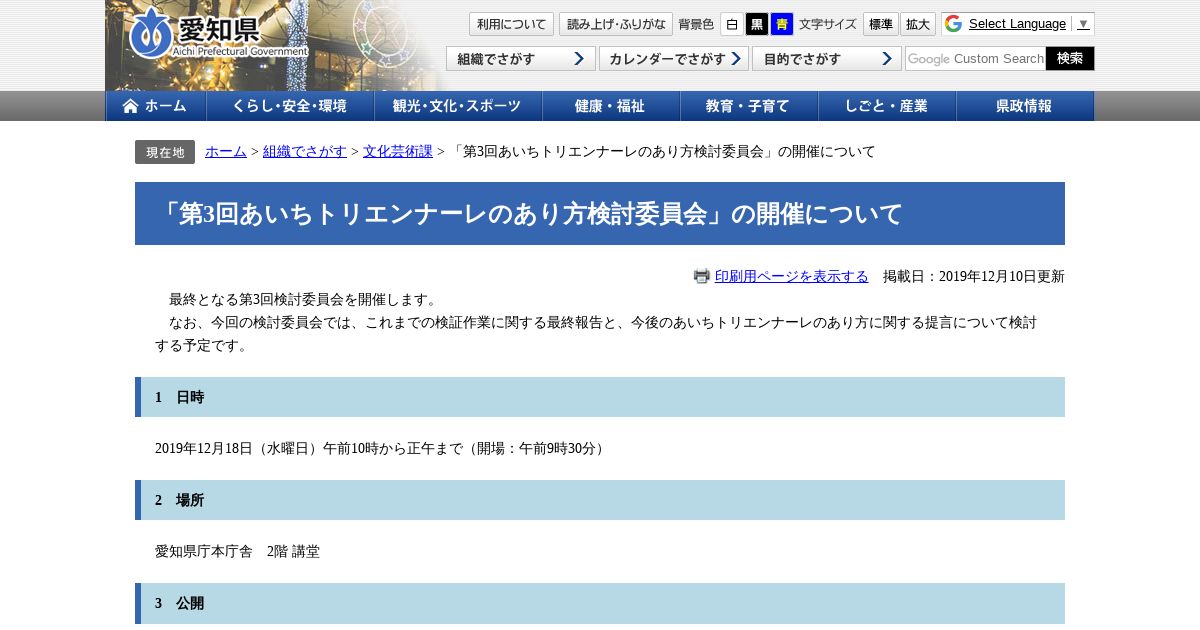Follow ホーム breadcrumb link
This screenshot has width=1200, height=630.
point(226,152)
